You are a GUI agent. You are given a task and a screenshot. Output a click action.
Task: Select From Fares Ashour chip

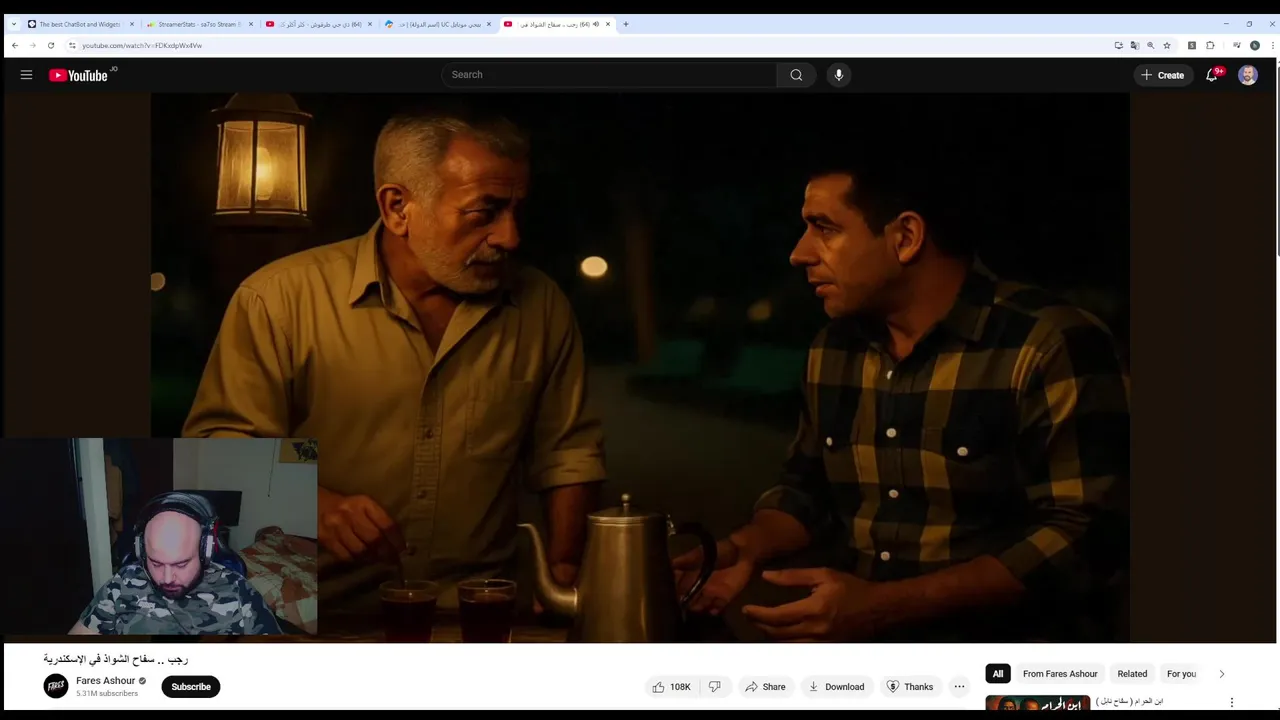[1060, 674]
